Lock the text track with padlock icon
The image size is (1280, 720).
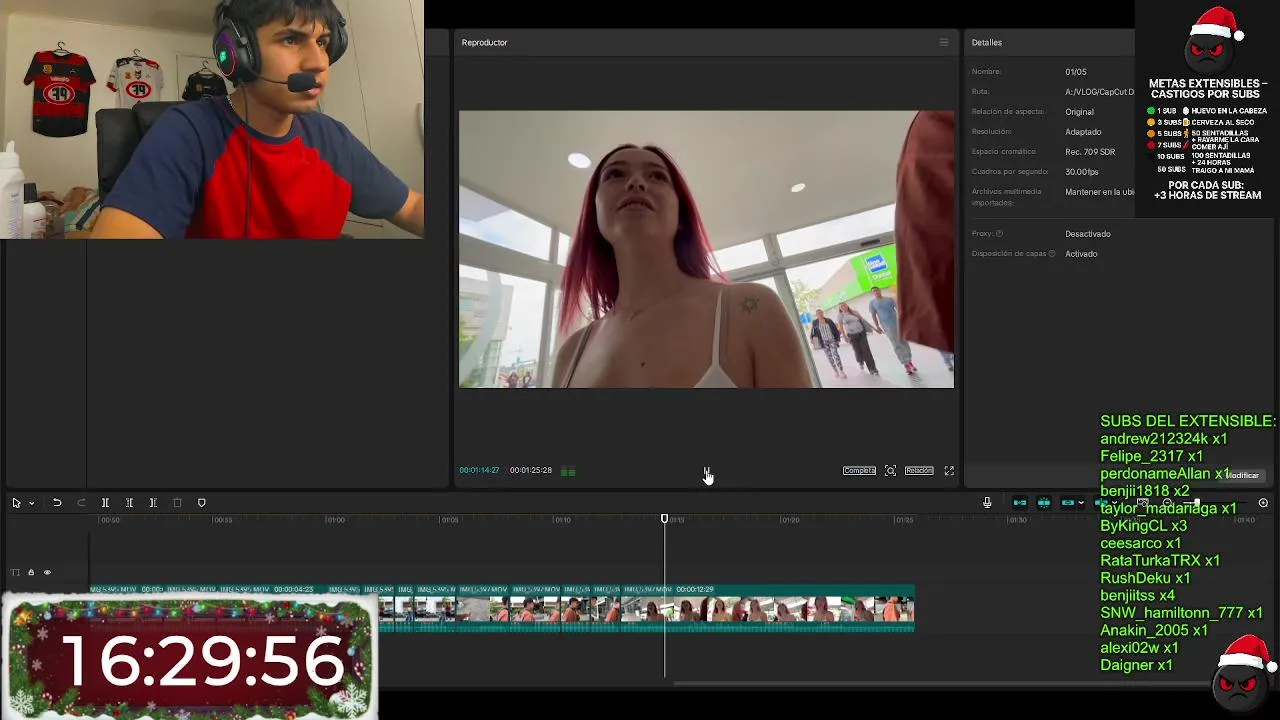[x=31, y=573]
